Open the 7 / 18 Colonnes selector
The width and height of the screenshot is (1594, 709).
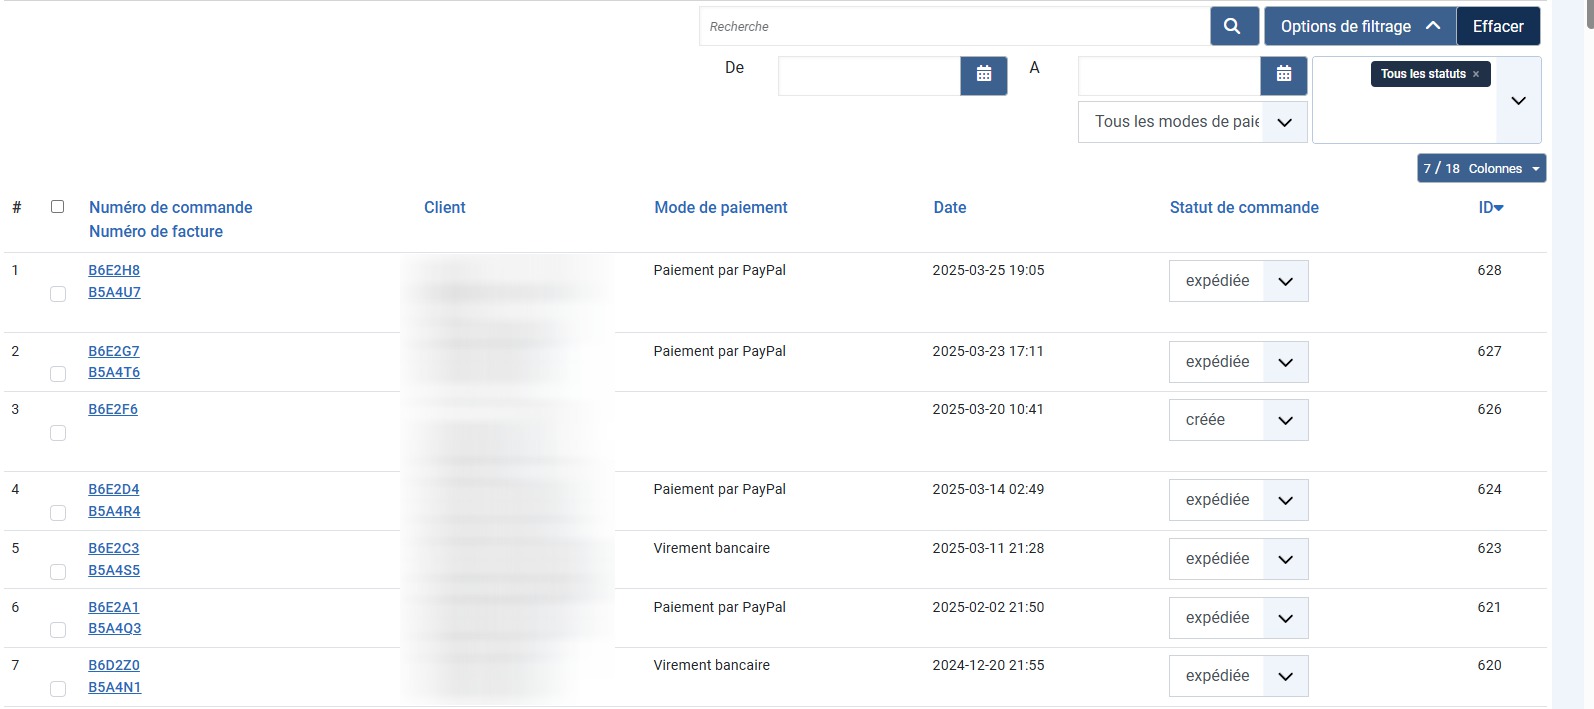[1481, 168]
